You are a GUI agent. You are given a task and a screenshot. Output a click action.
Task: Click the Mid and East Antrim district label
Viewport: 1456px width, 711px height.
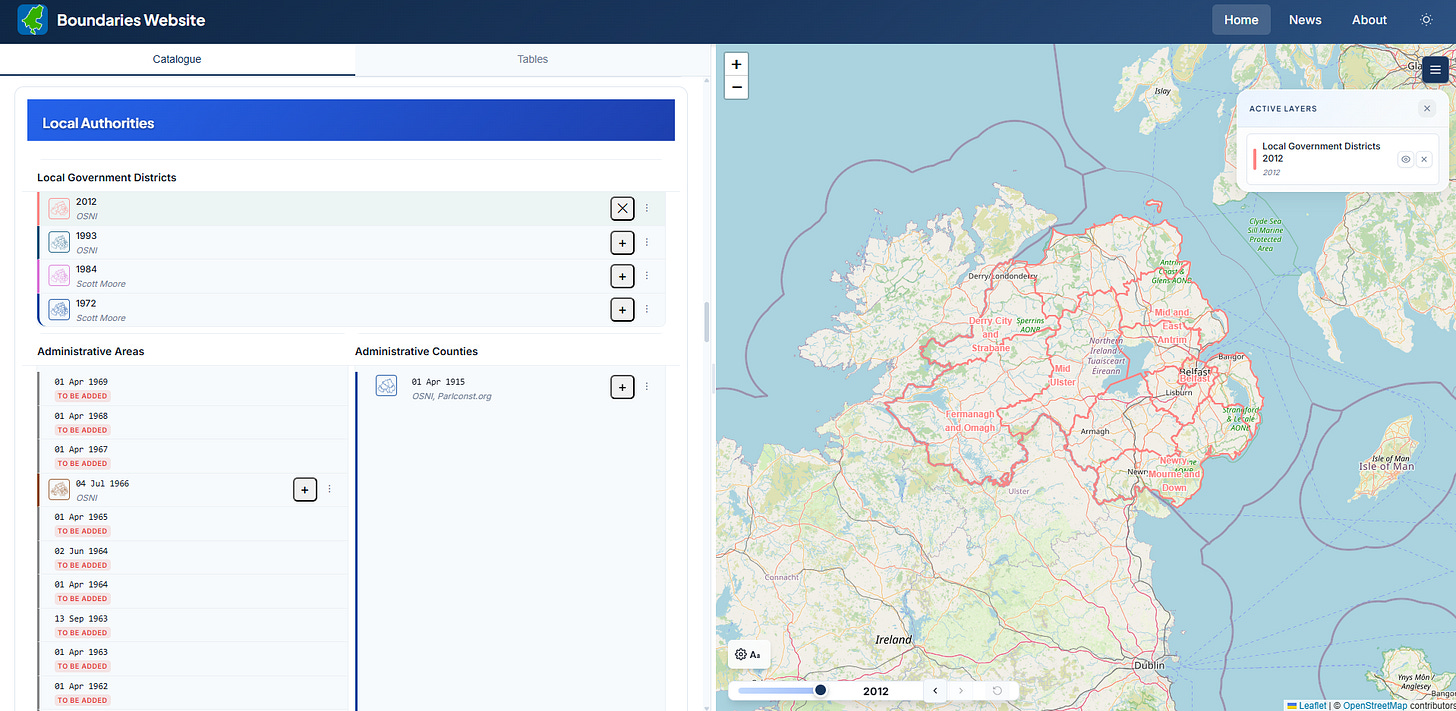1171,326
